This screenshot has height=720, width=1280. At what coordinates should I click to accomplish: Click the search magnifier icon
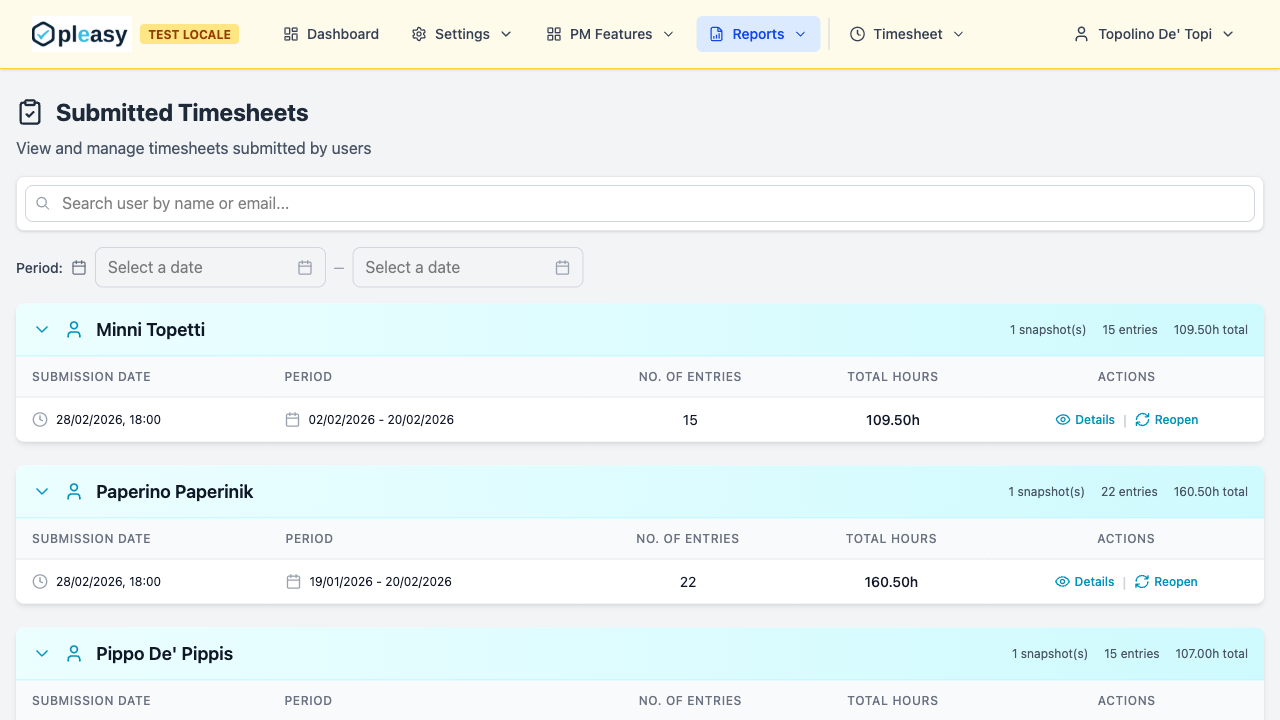click(x=43, y=203)
